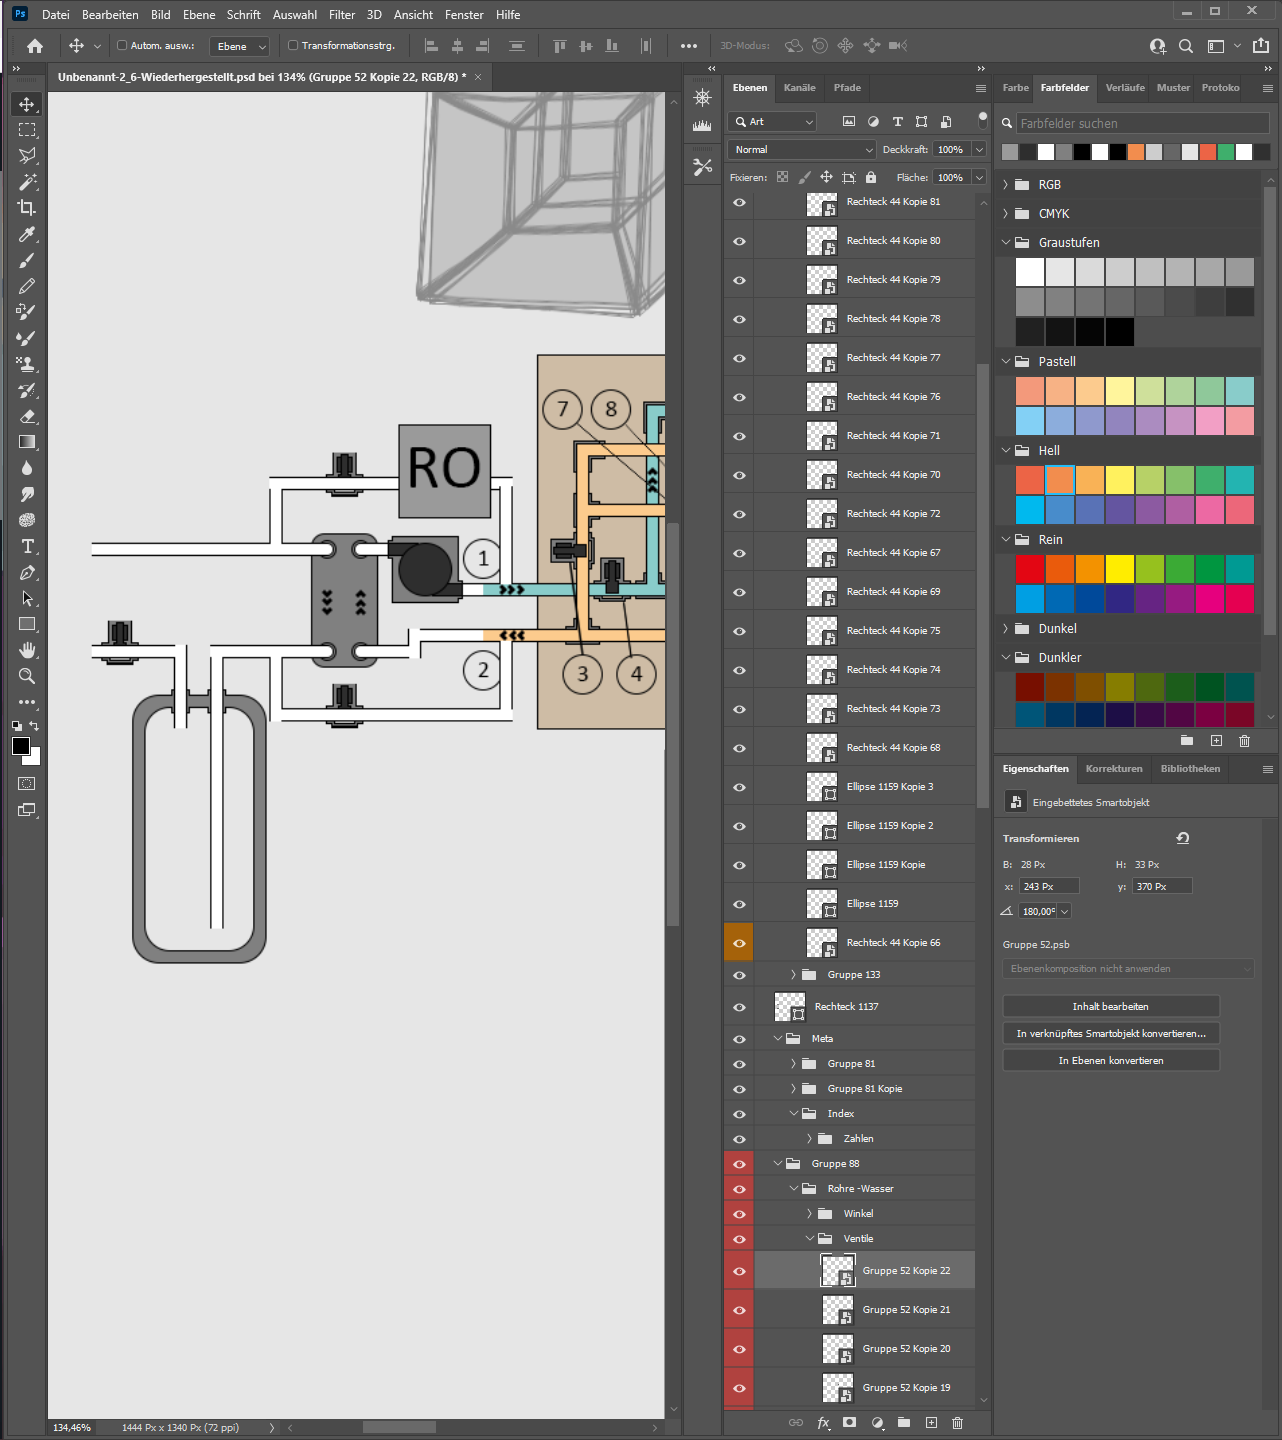Screen dimensions: 1282x1440
Task: Expand the Dunkel swatch folder
Action: coord(1006,629)
